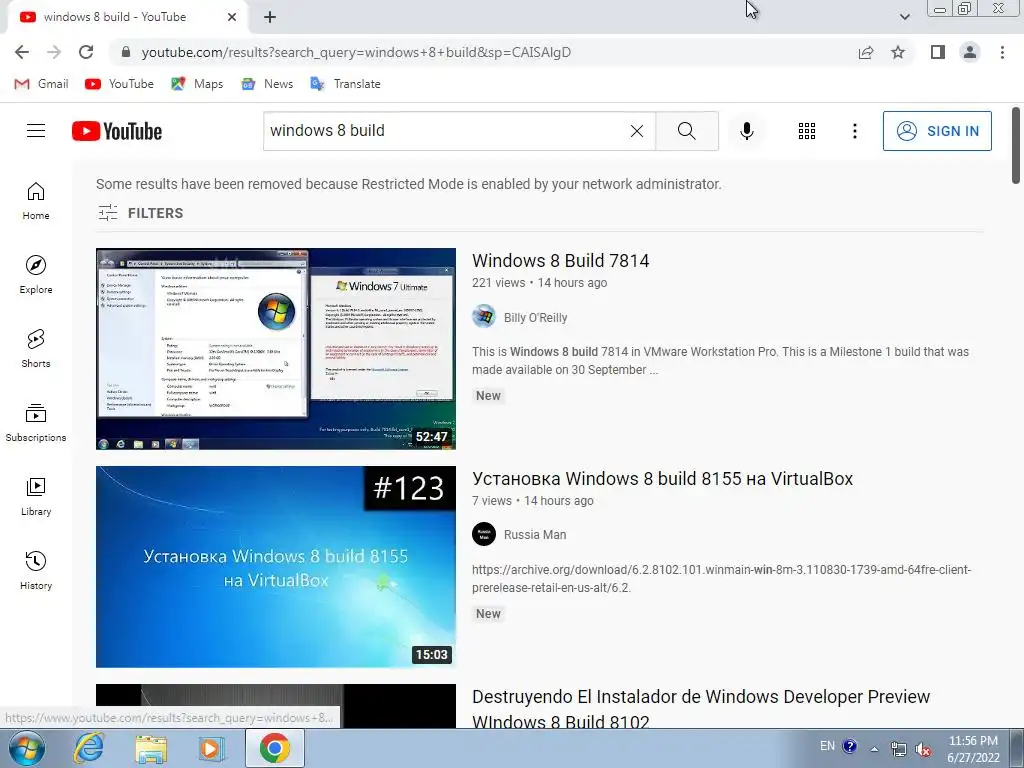Click the muted volume tray icon
This screenshot has width=1024, height=768.
923,749
